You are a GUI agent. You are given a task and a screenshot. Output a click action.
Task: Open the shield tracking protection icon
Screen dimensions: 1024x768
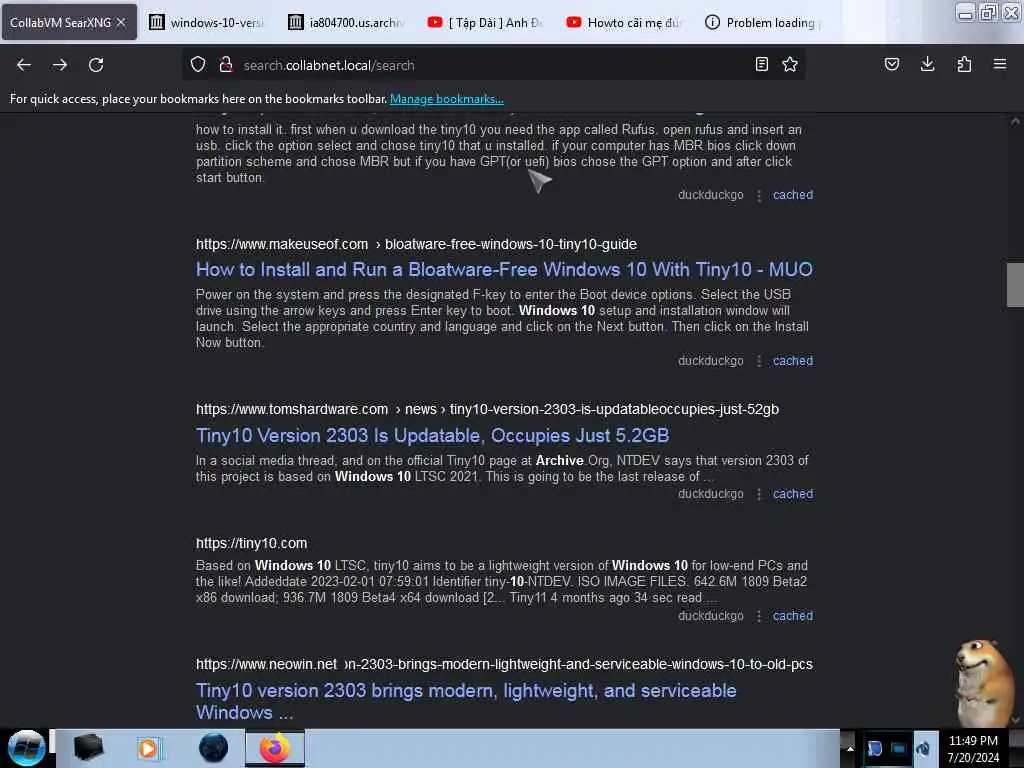click(198, 65)
